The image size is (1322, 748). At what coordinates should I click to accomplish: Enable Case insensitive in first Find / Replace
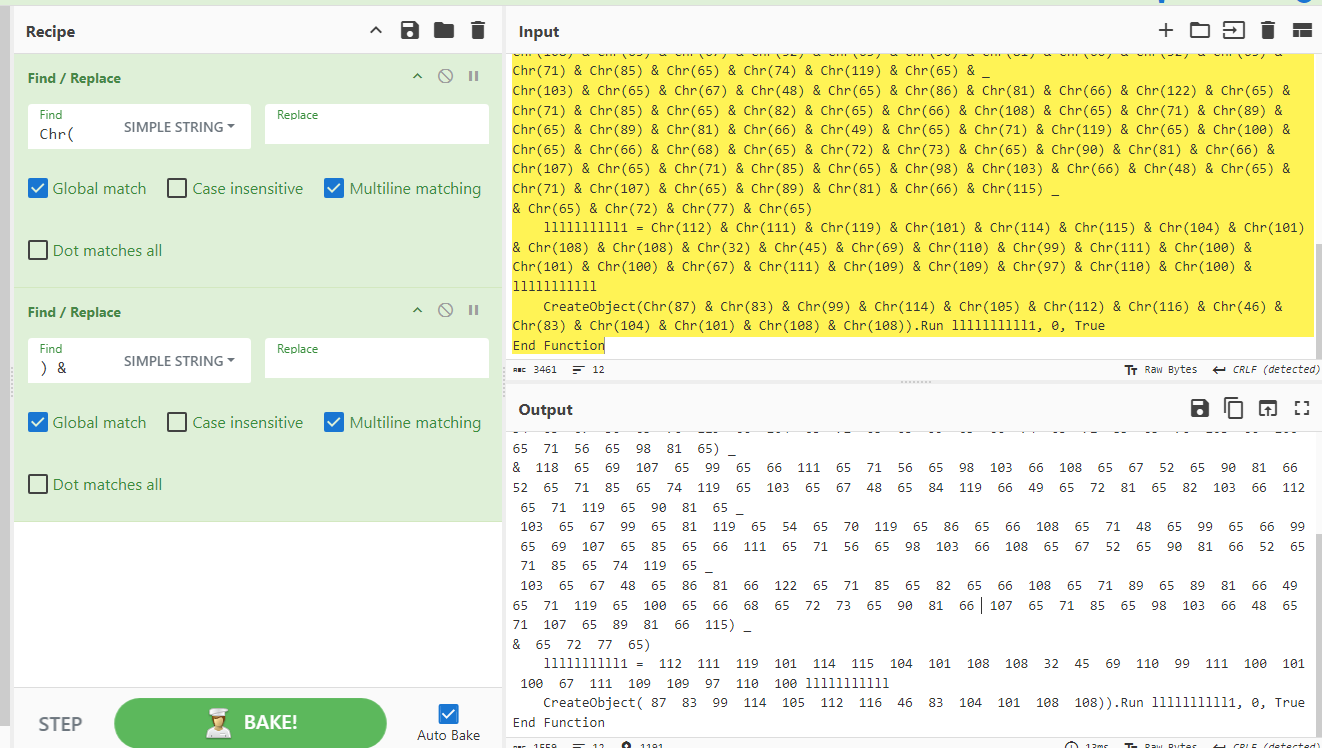[x=177, y=188]
